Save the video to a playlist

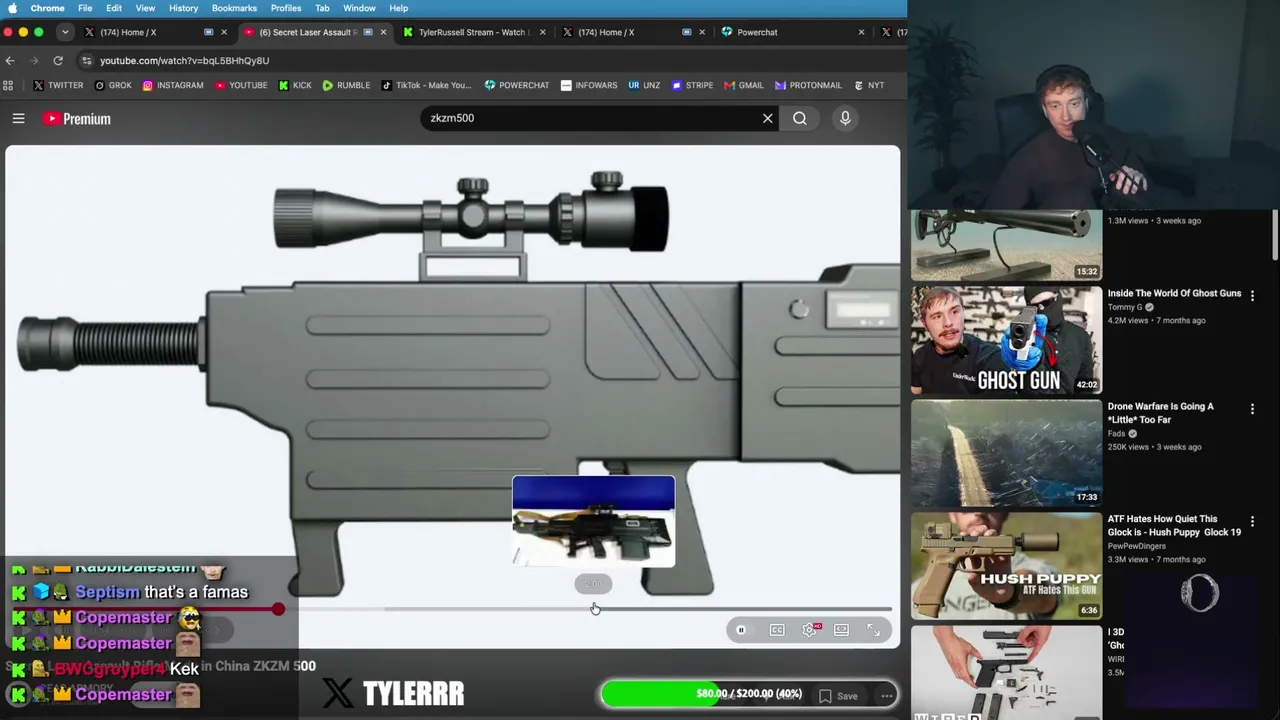click(838, 696)
